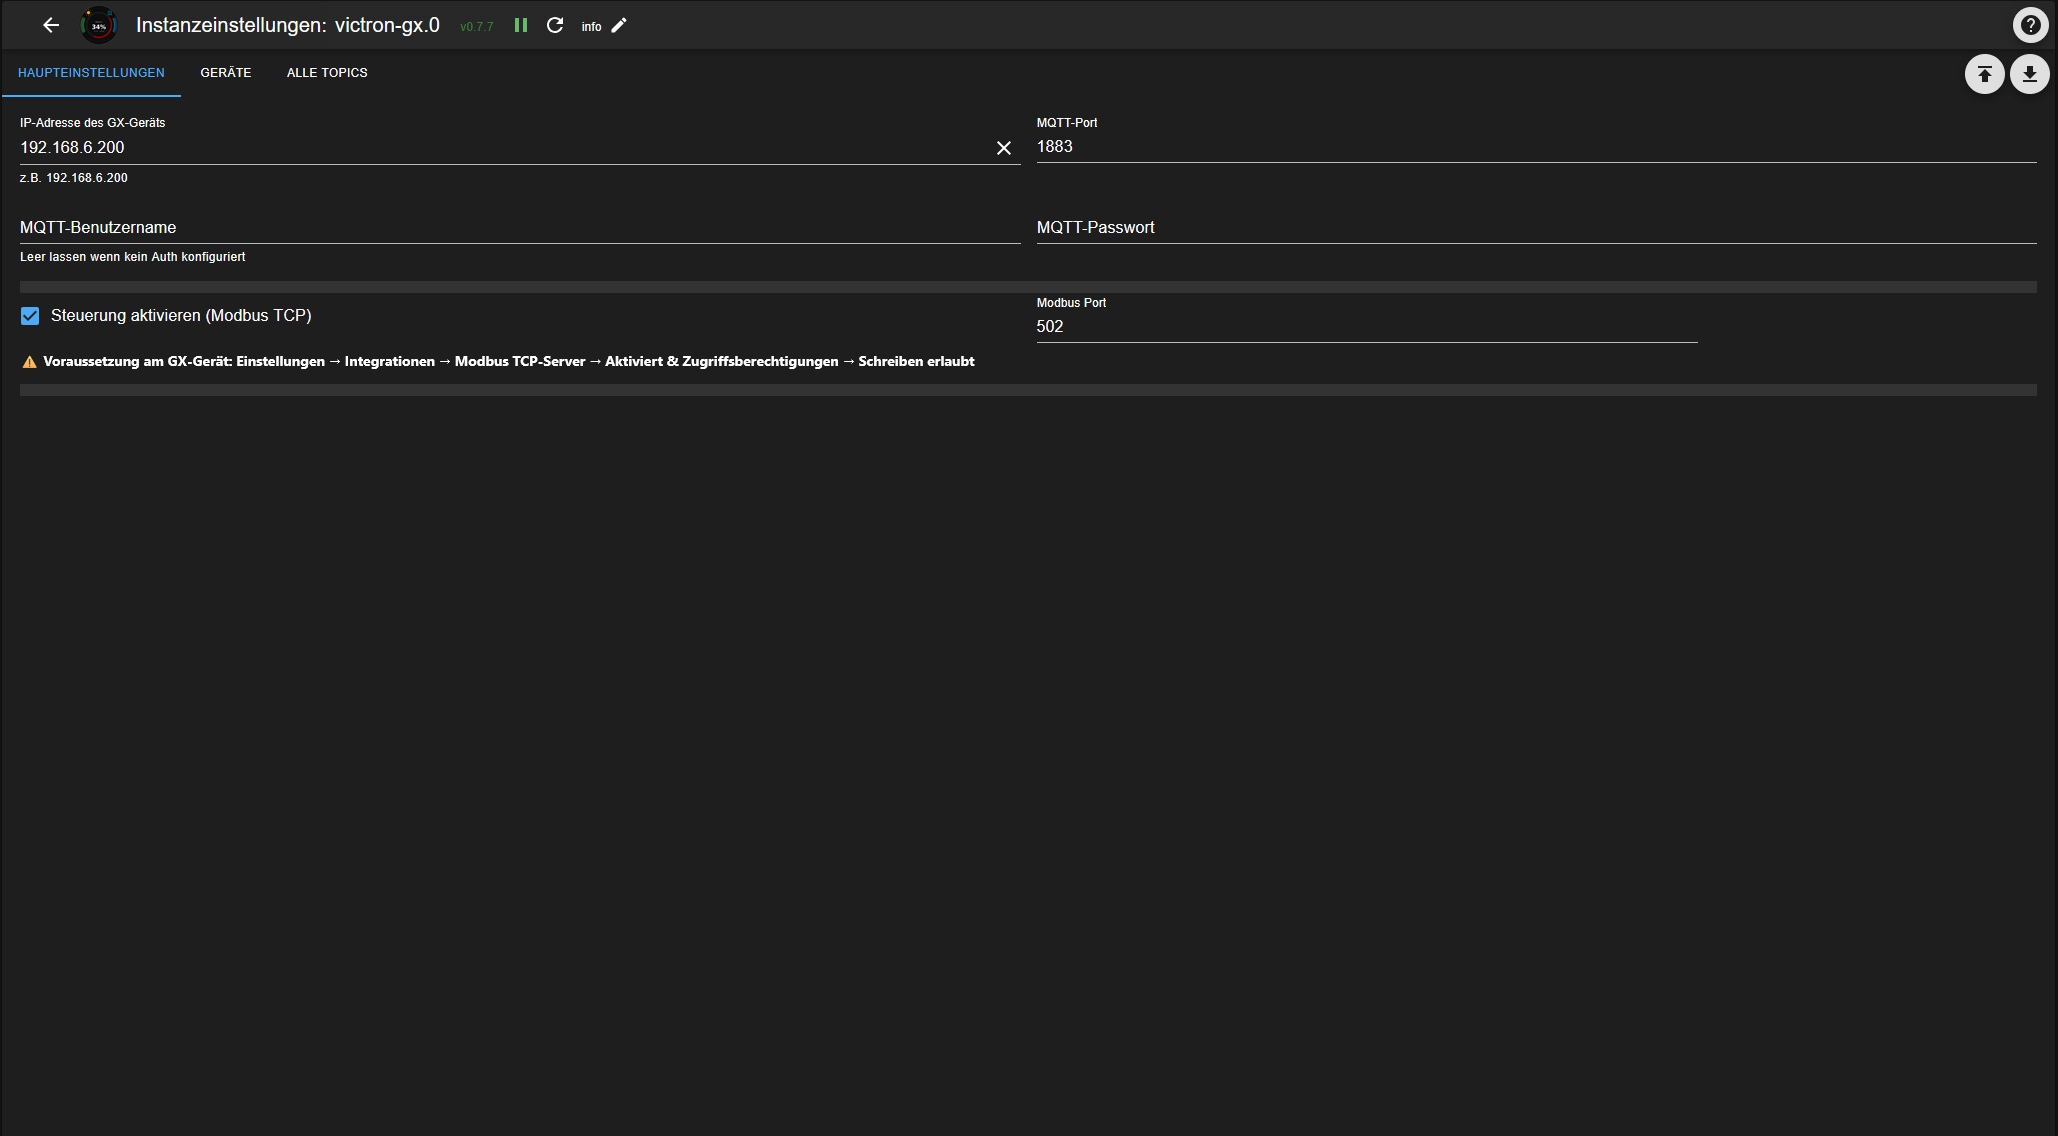Edit log level with pencil icon

[x=619, y=25]
